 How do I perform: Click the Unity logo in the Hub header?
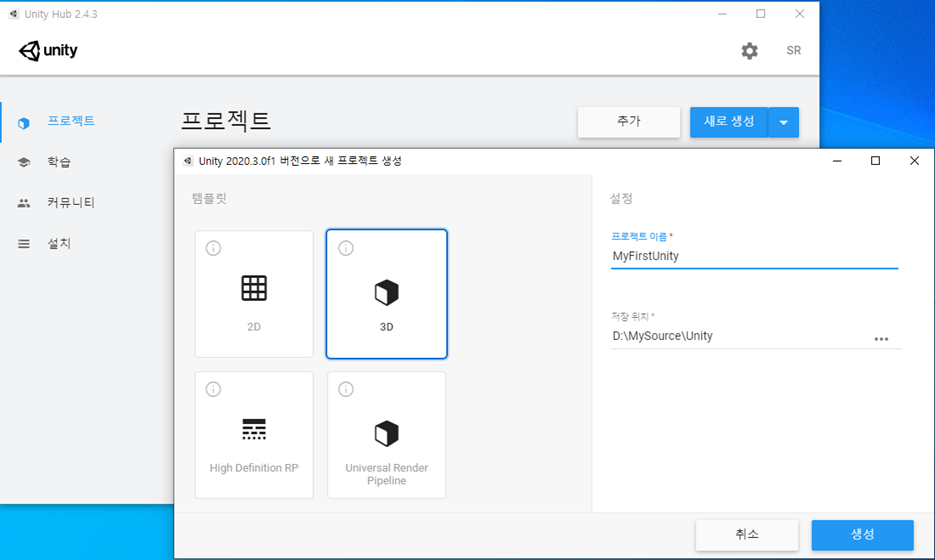click(48, 51)
